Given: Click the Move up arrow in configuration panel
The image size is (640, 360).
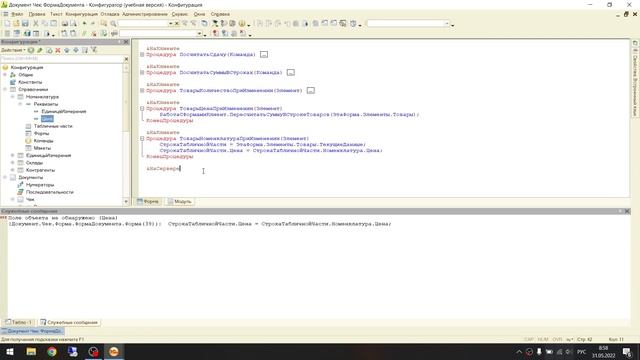Looking at the screenshot, I should pos(67,50).
